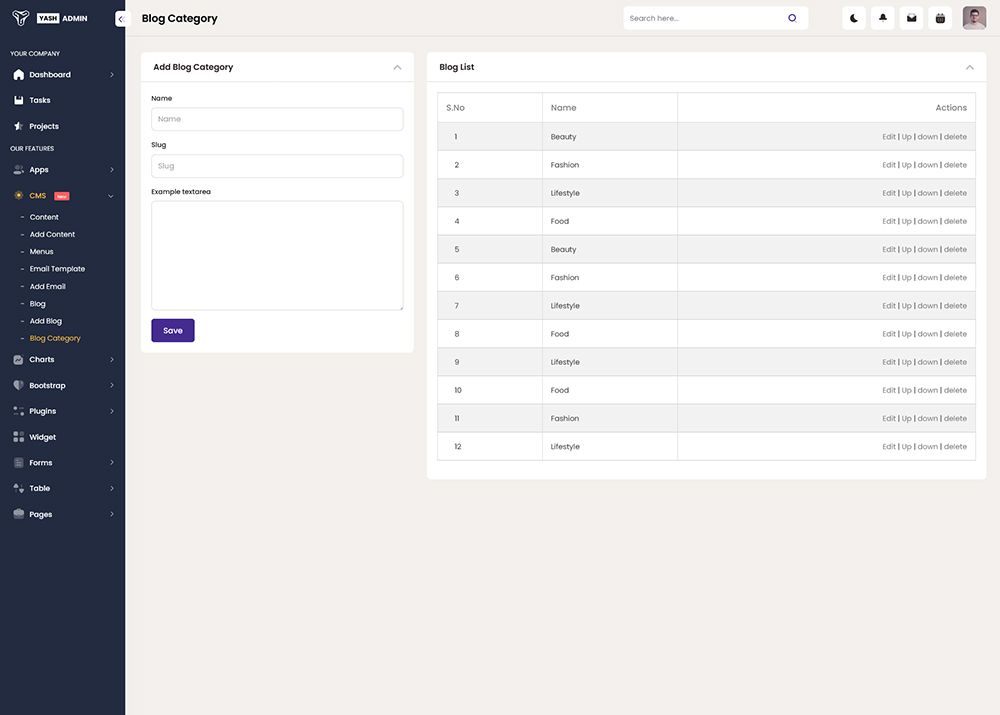Open the Tasks menu label
The image size is (1000, 715).
click(40, 100)
